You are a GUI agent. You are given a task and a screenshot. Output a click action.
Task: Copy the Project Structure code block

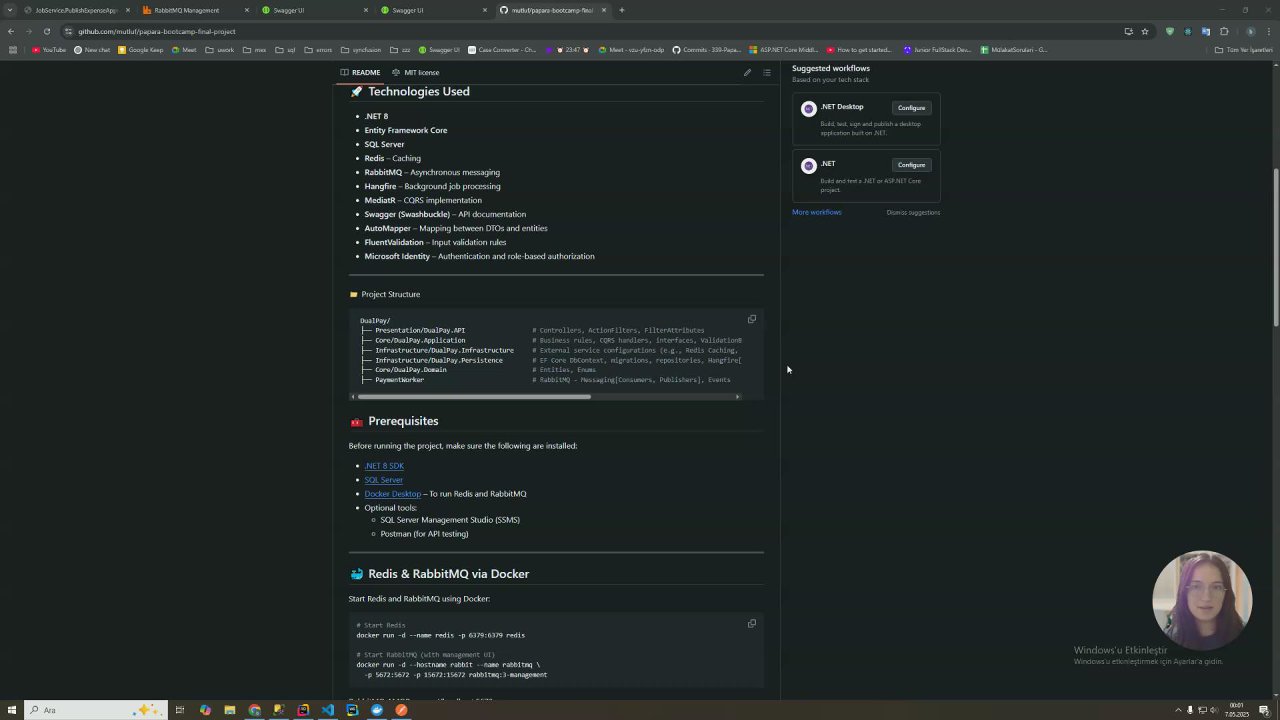point(752,319)
